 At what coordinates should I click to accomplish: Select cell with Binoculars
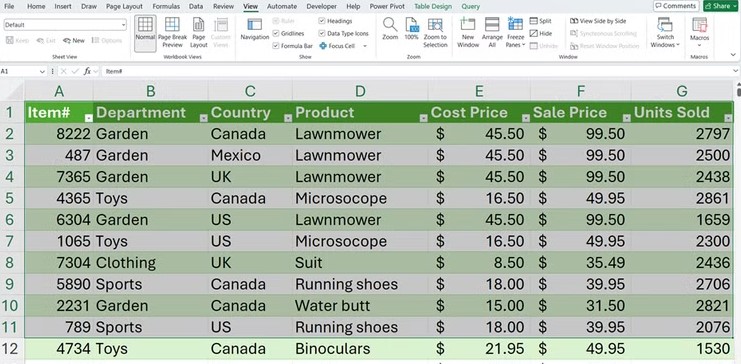[x=360, y=349]
